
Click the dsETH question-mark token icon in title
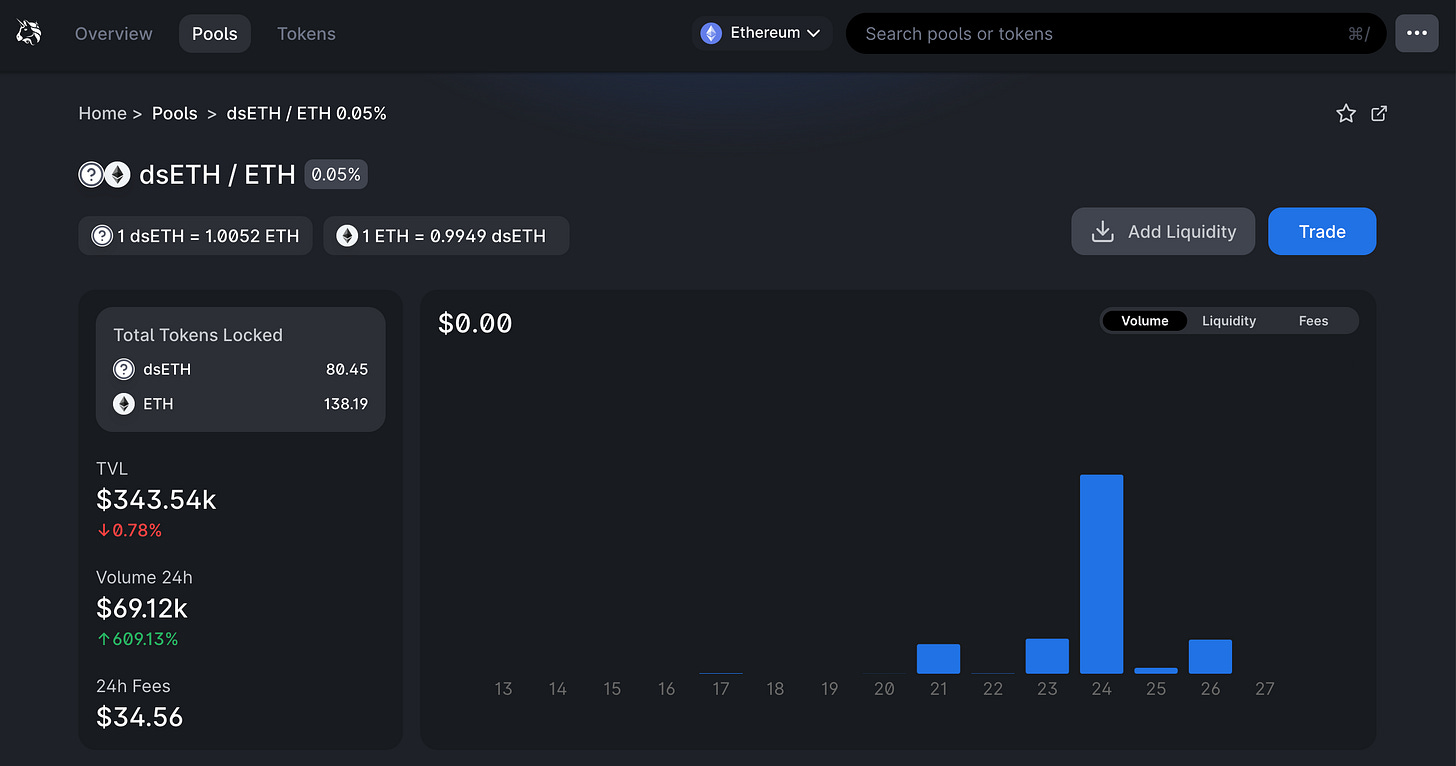[x=92, y=175]
